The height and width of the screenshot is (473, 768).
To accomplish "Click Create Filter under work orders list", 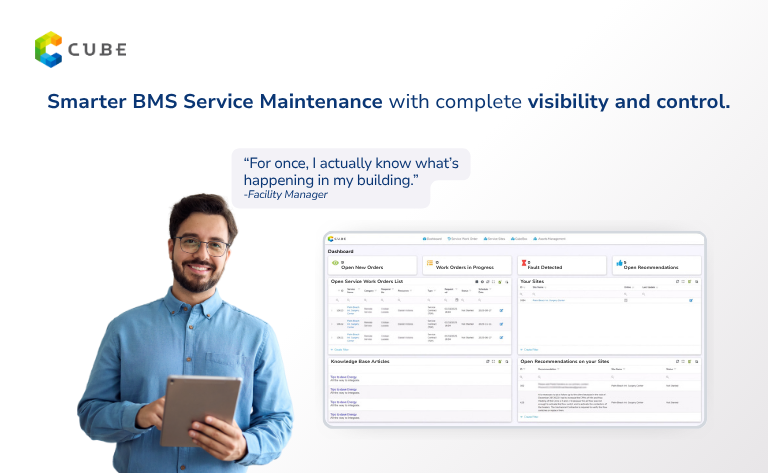I will click(x=341, y=349).
